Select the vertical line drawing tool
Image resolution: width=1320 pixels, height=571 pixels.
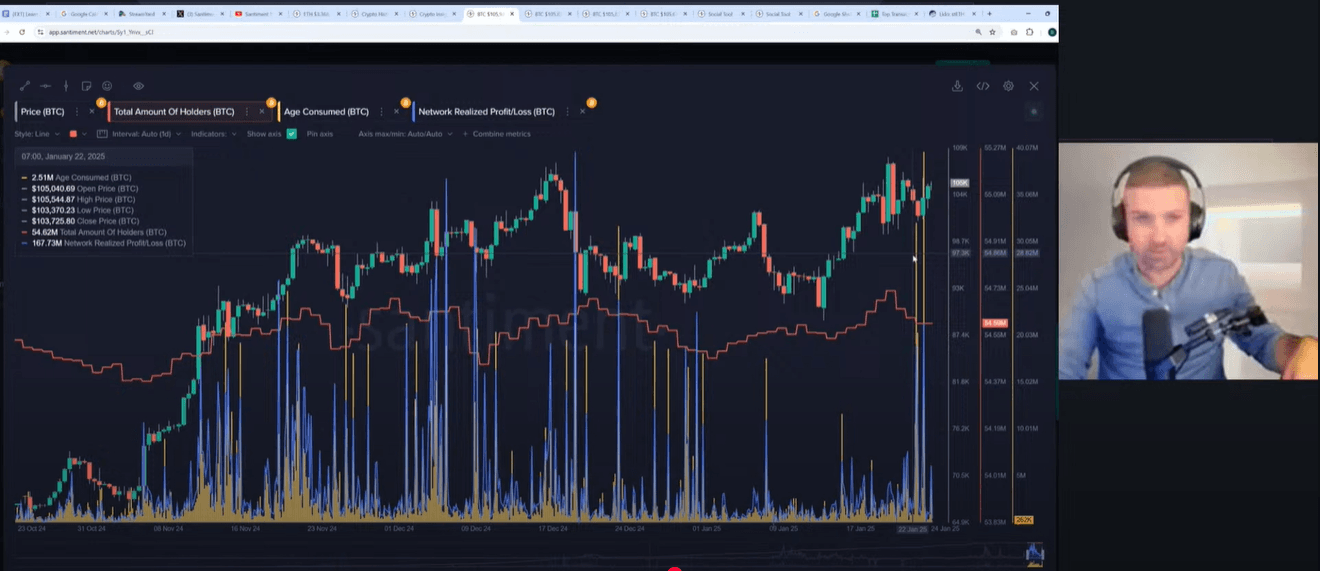[66, 87]
